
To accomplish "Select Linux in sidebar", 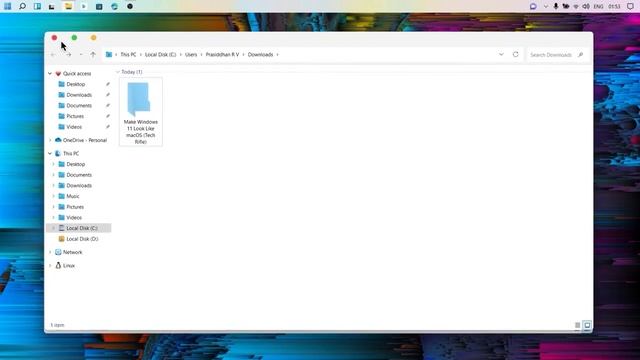I will point(69,266).
